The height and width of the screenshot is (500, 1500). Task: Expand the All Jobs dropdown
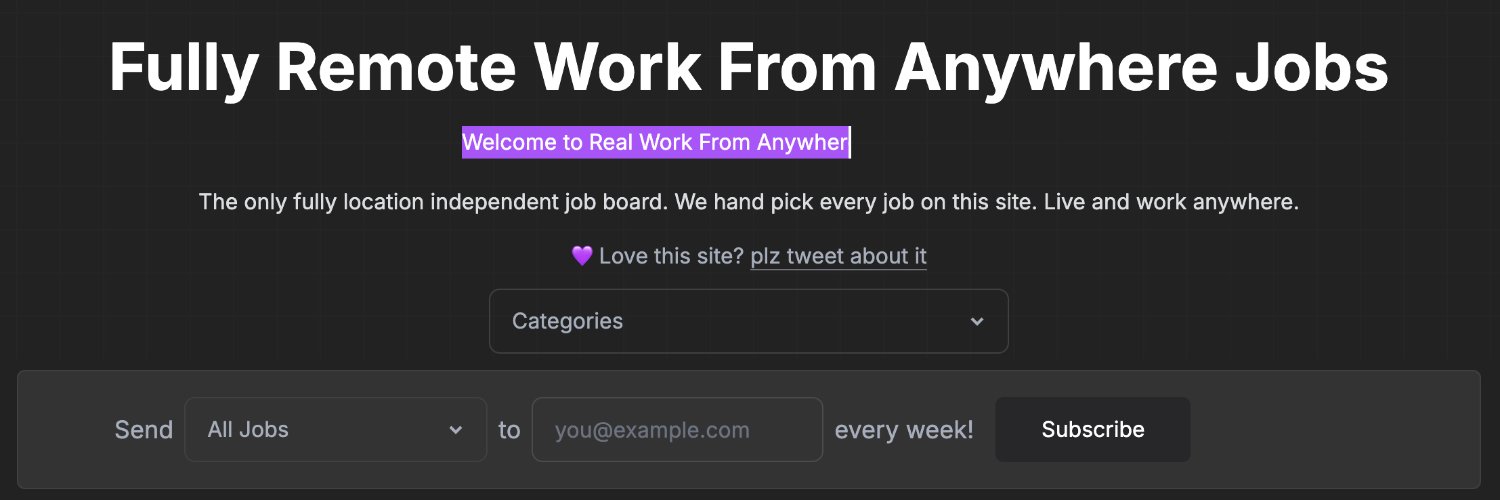tap(335, 430)
